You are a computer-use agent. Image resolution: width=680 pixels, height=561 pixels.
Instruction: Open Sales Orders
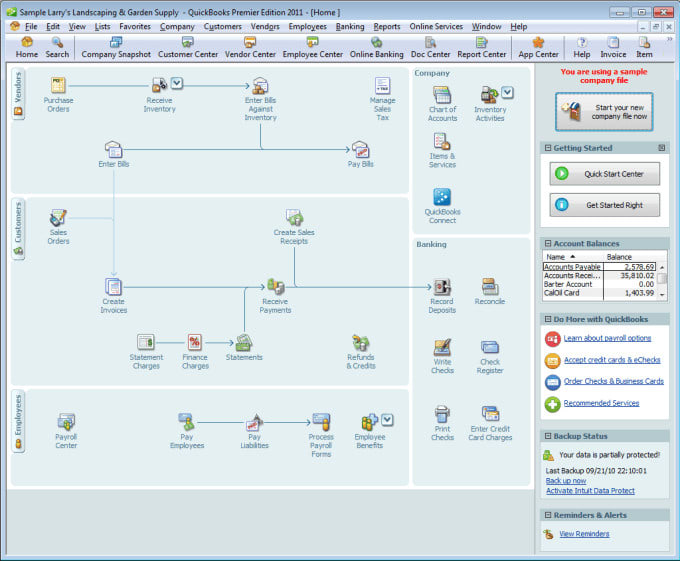click(58, 218)
